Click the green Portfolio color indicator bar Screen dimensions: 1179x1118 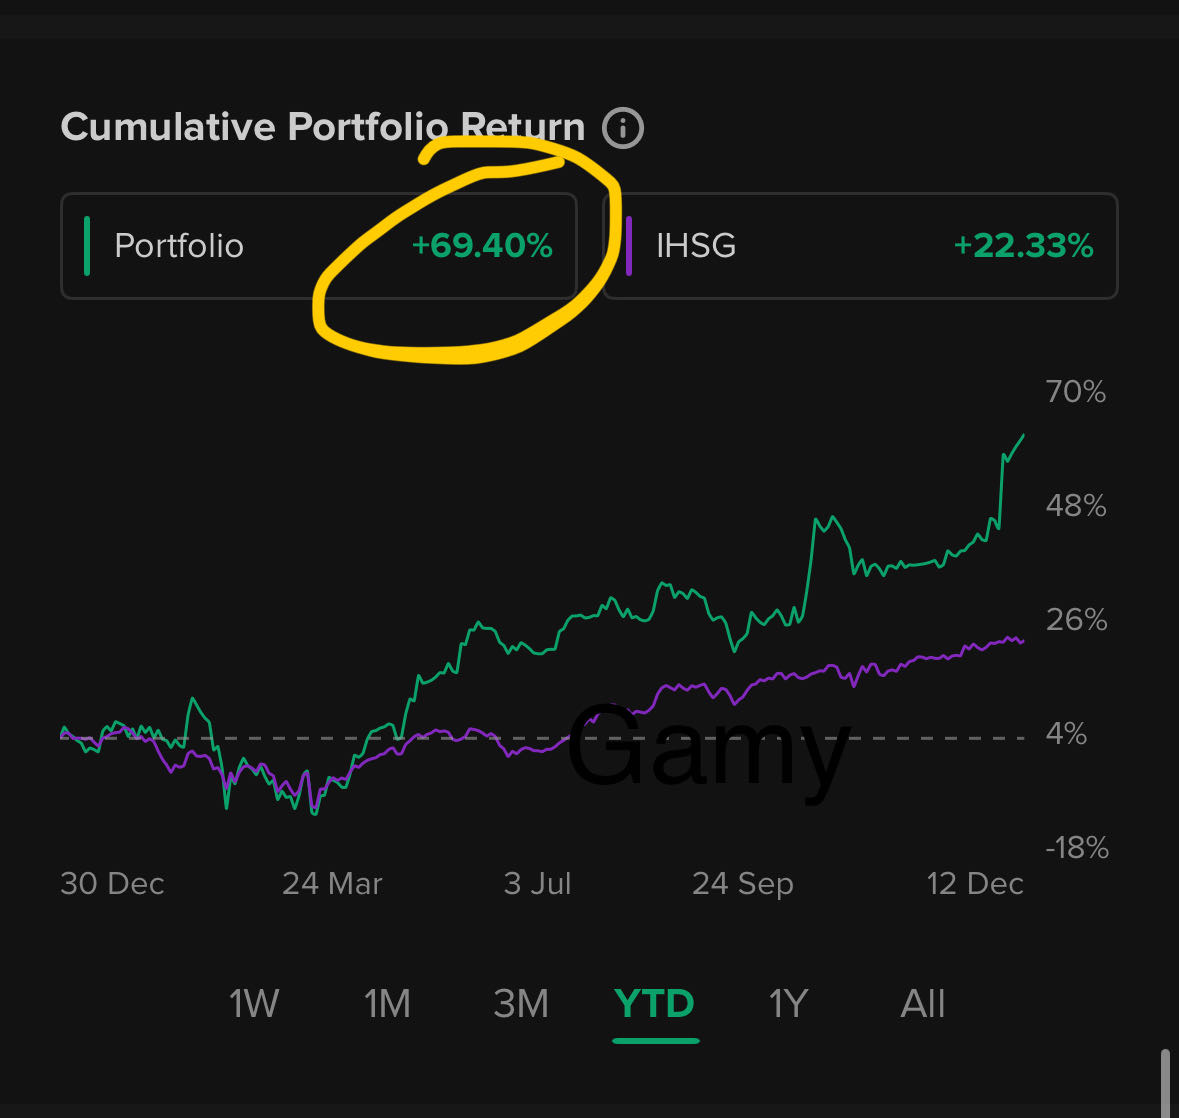[88, 246]
